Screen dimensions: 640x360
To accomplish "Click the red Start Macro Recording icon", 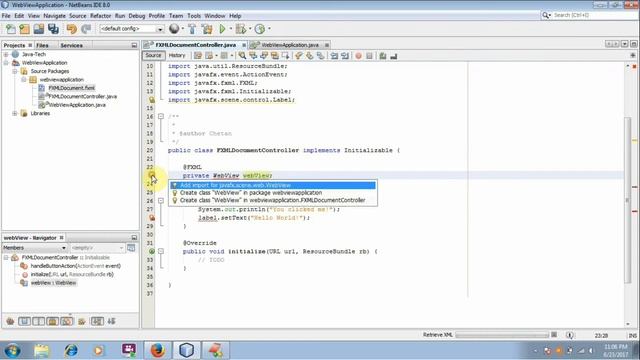I will pyautogui.click(x=358, y=56).
